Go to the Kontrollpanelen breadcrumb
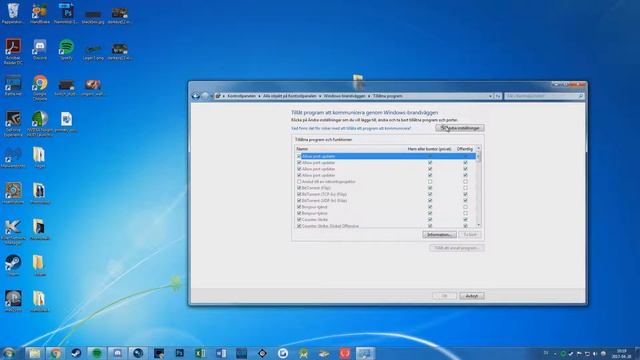Screen dimensions: 640x360 pos(242,96)
